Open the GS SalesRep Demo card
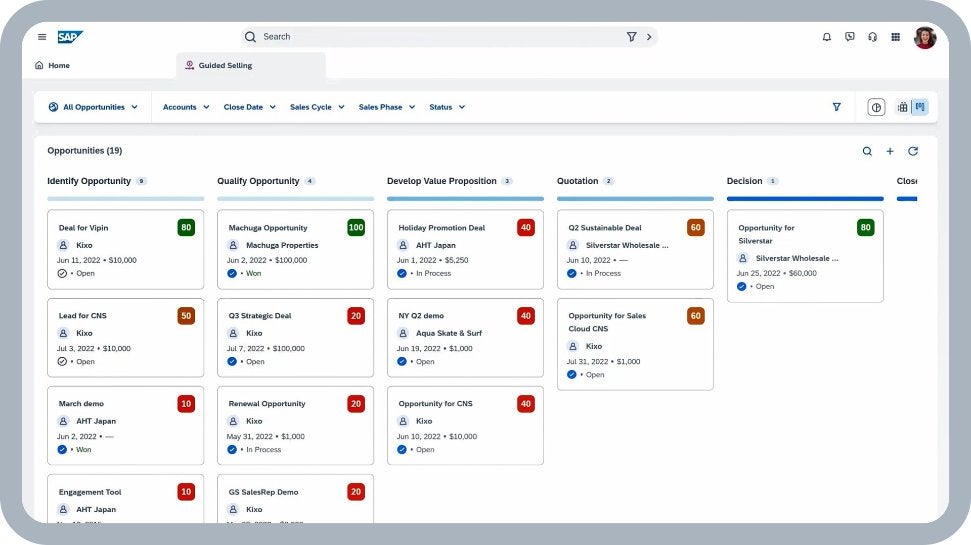 point(295,499)
